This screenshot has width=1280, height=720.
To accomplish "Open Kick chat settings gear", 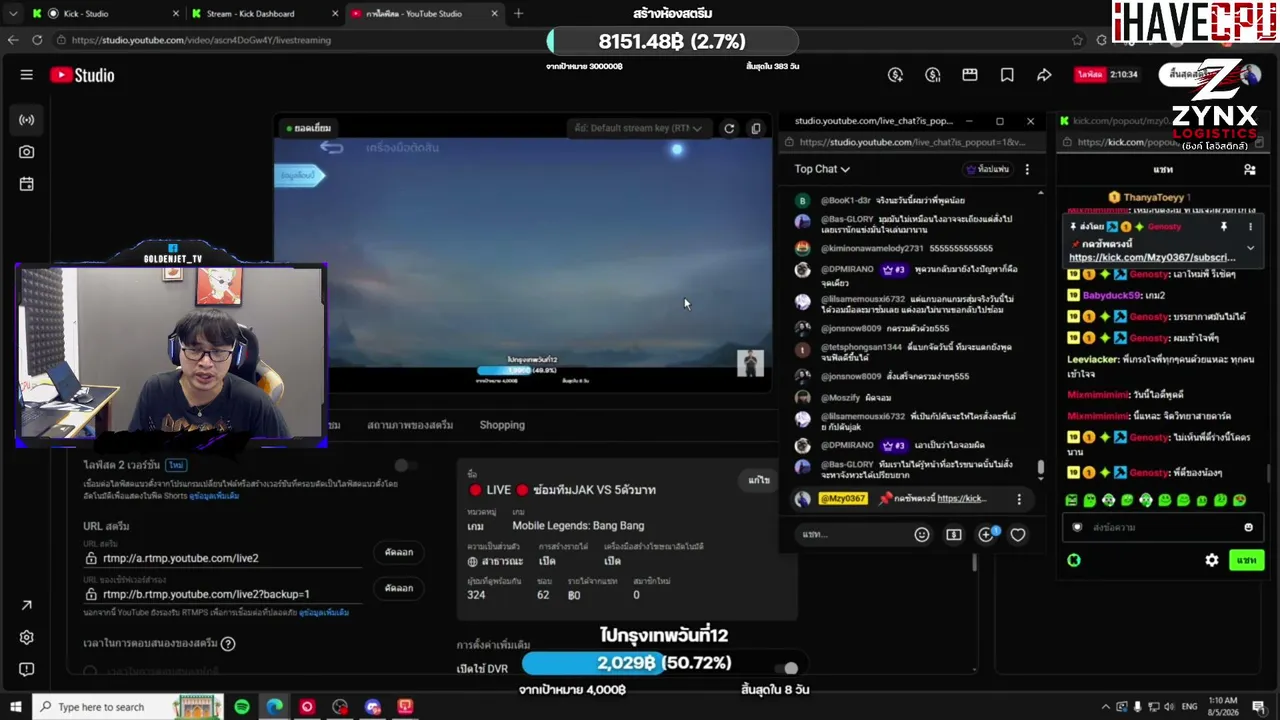I will (1212, 560).
